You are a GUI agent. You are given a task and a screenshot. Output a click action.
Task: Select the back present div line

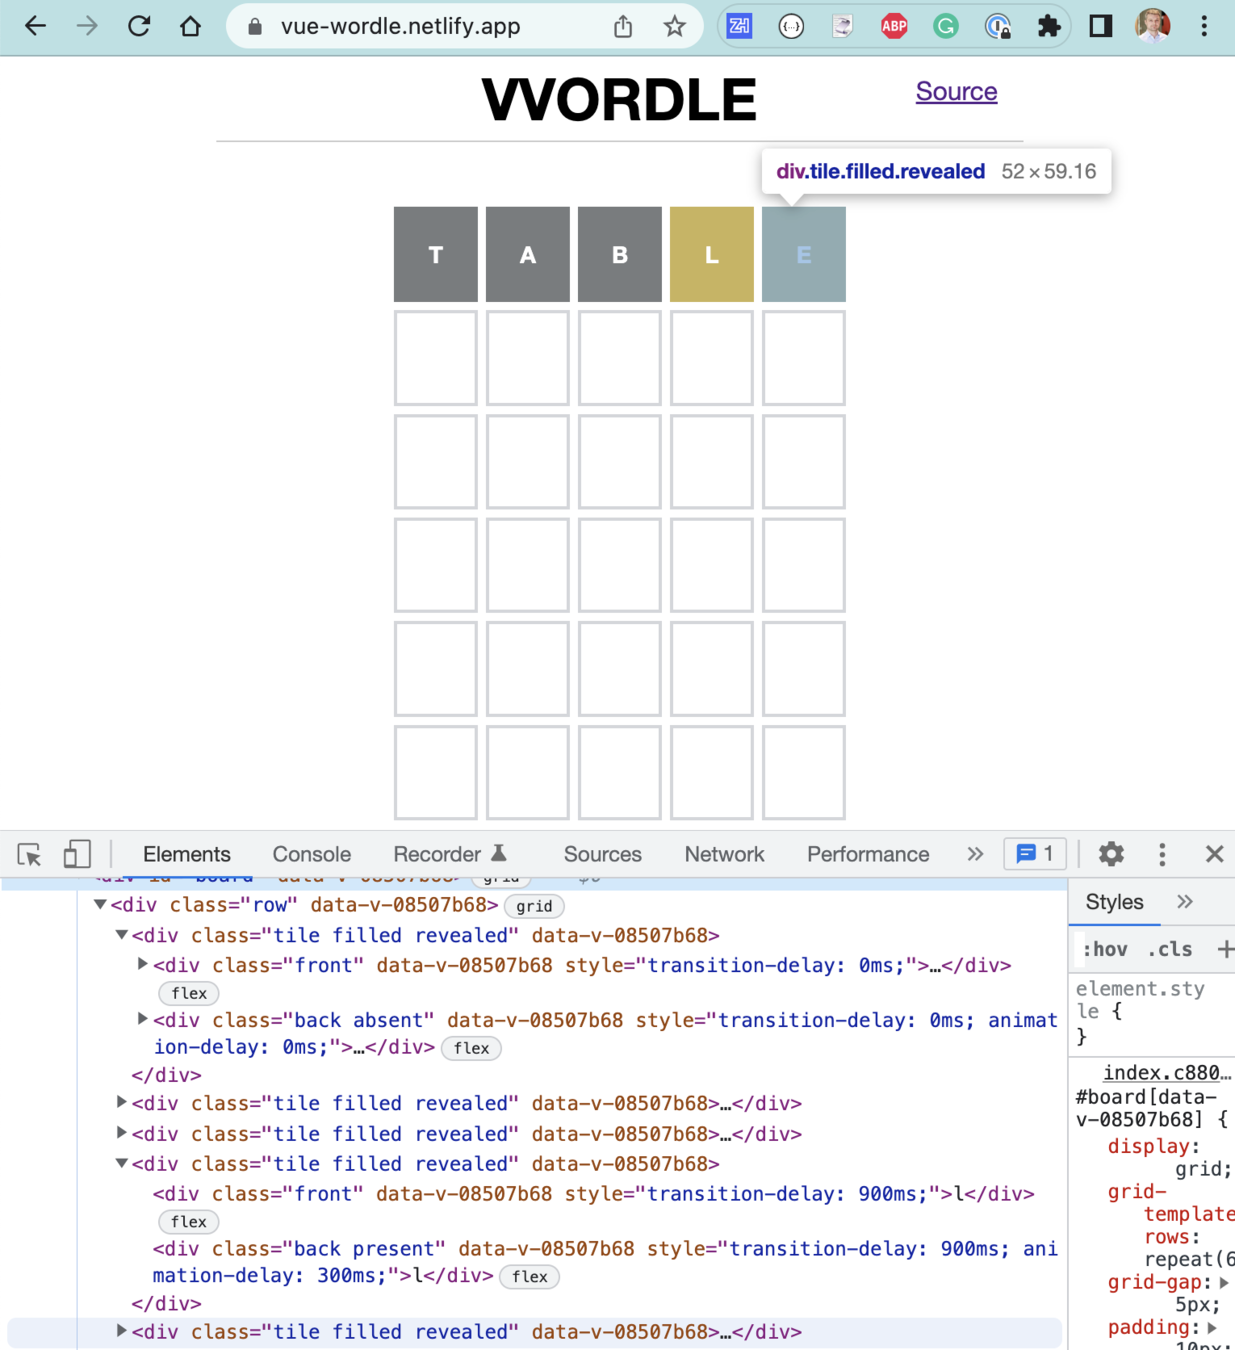tap(605, 1262)
